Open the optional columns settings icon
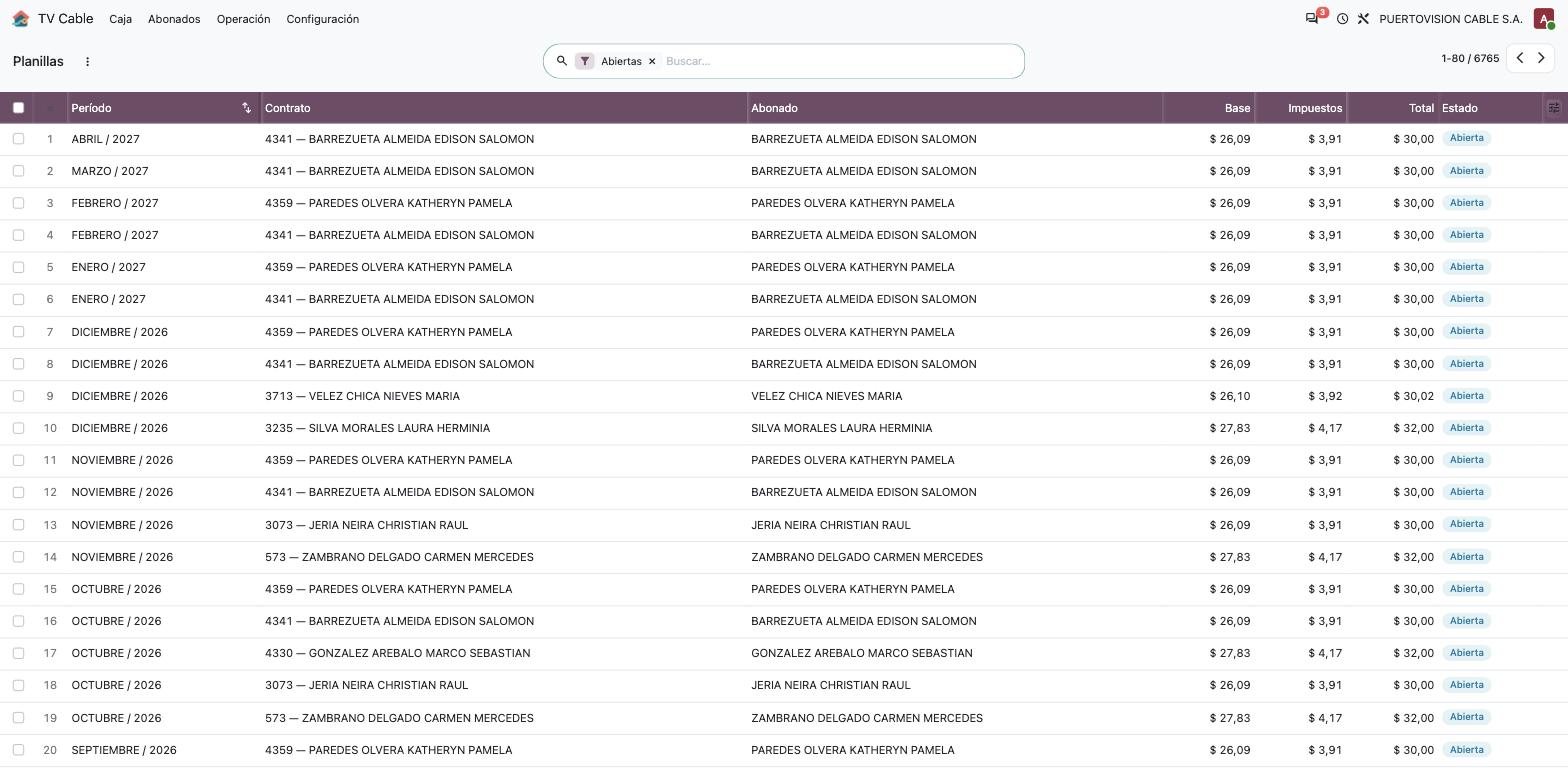This screenshot has width=1568, height=770. tap(1554, 108)
